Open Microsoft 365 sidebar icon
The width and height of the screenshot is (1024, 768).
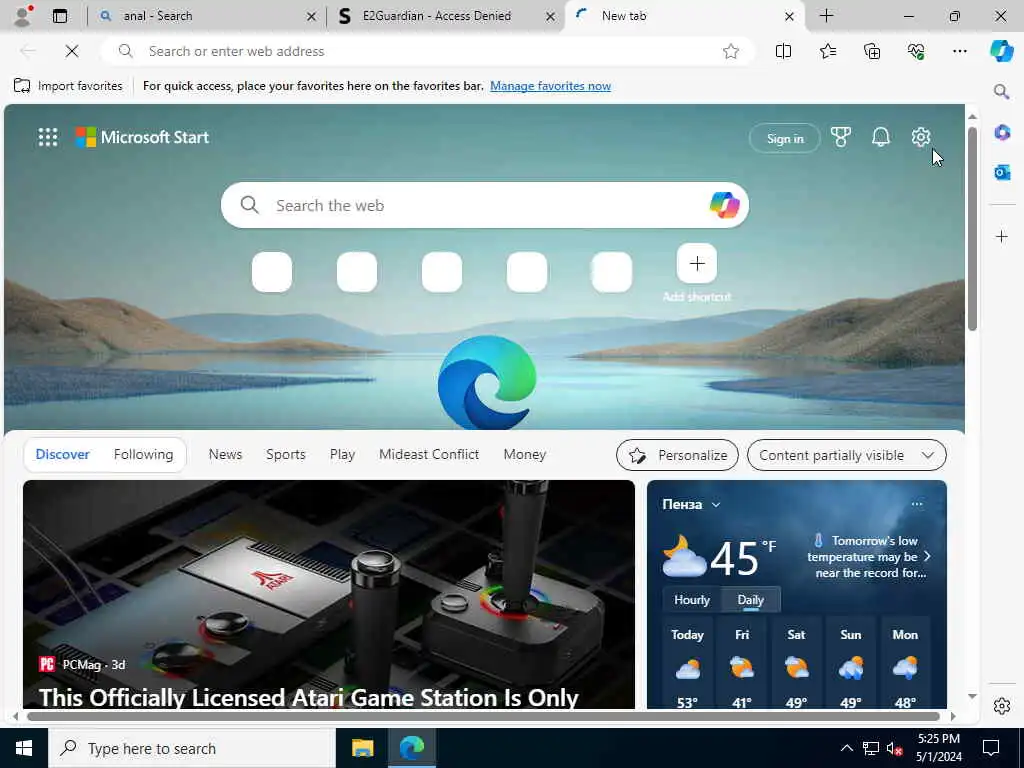[1002, 133]
